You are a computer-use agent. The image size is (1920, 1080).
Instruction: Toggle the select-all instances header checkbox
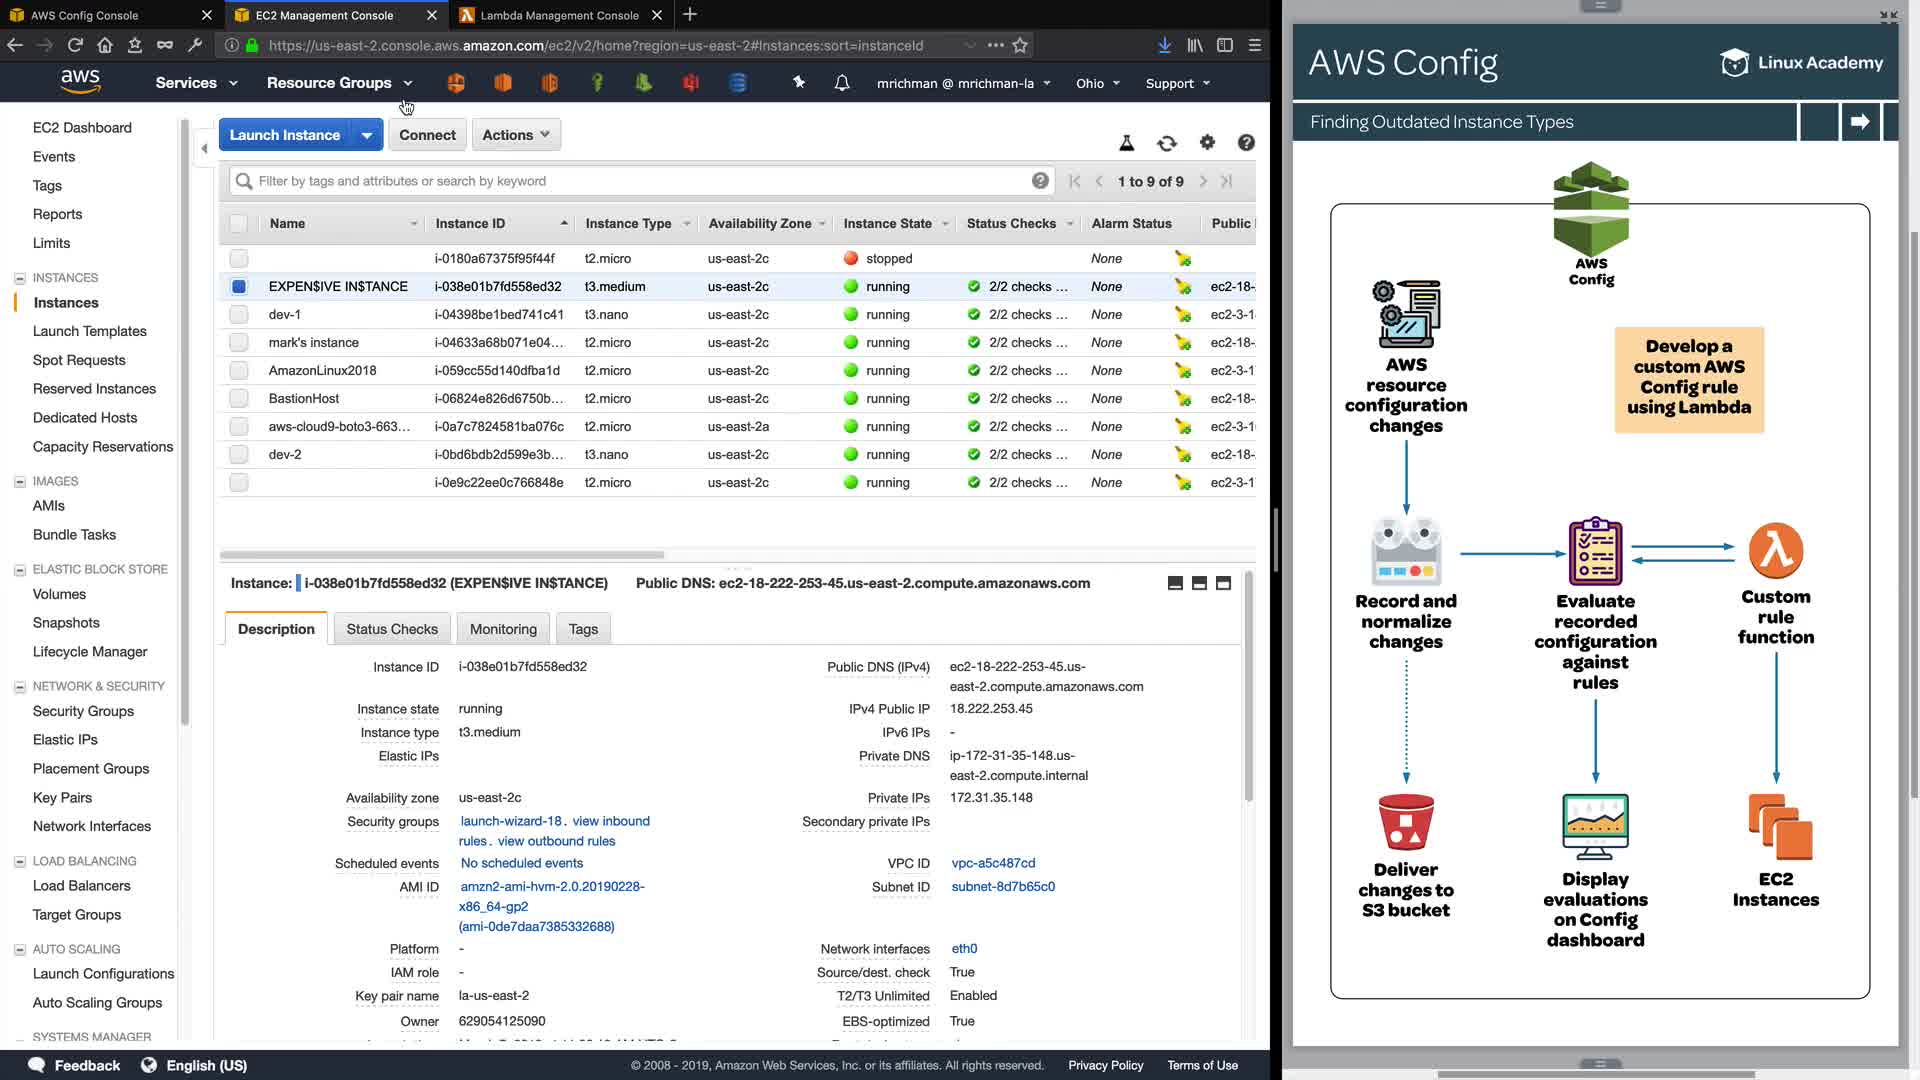pos(238,224)
